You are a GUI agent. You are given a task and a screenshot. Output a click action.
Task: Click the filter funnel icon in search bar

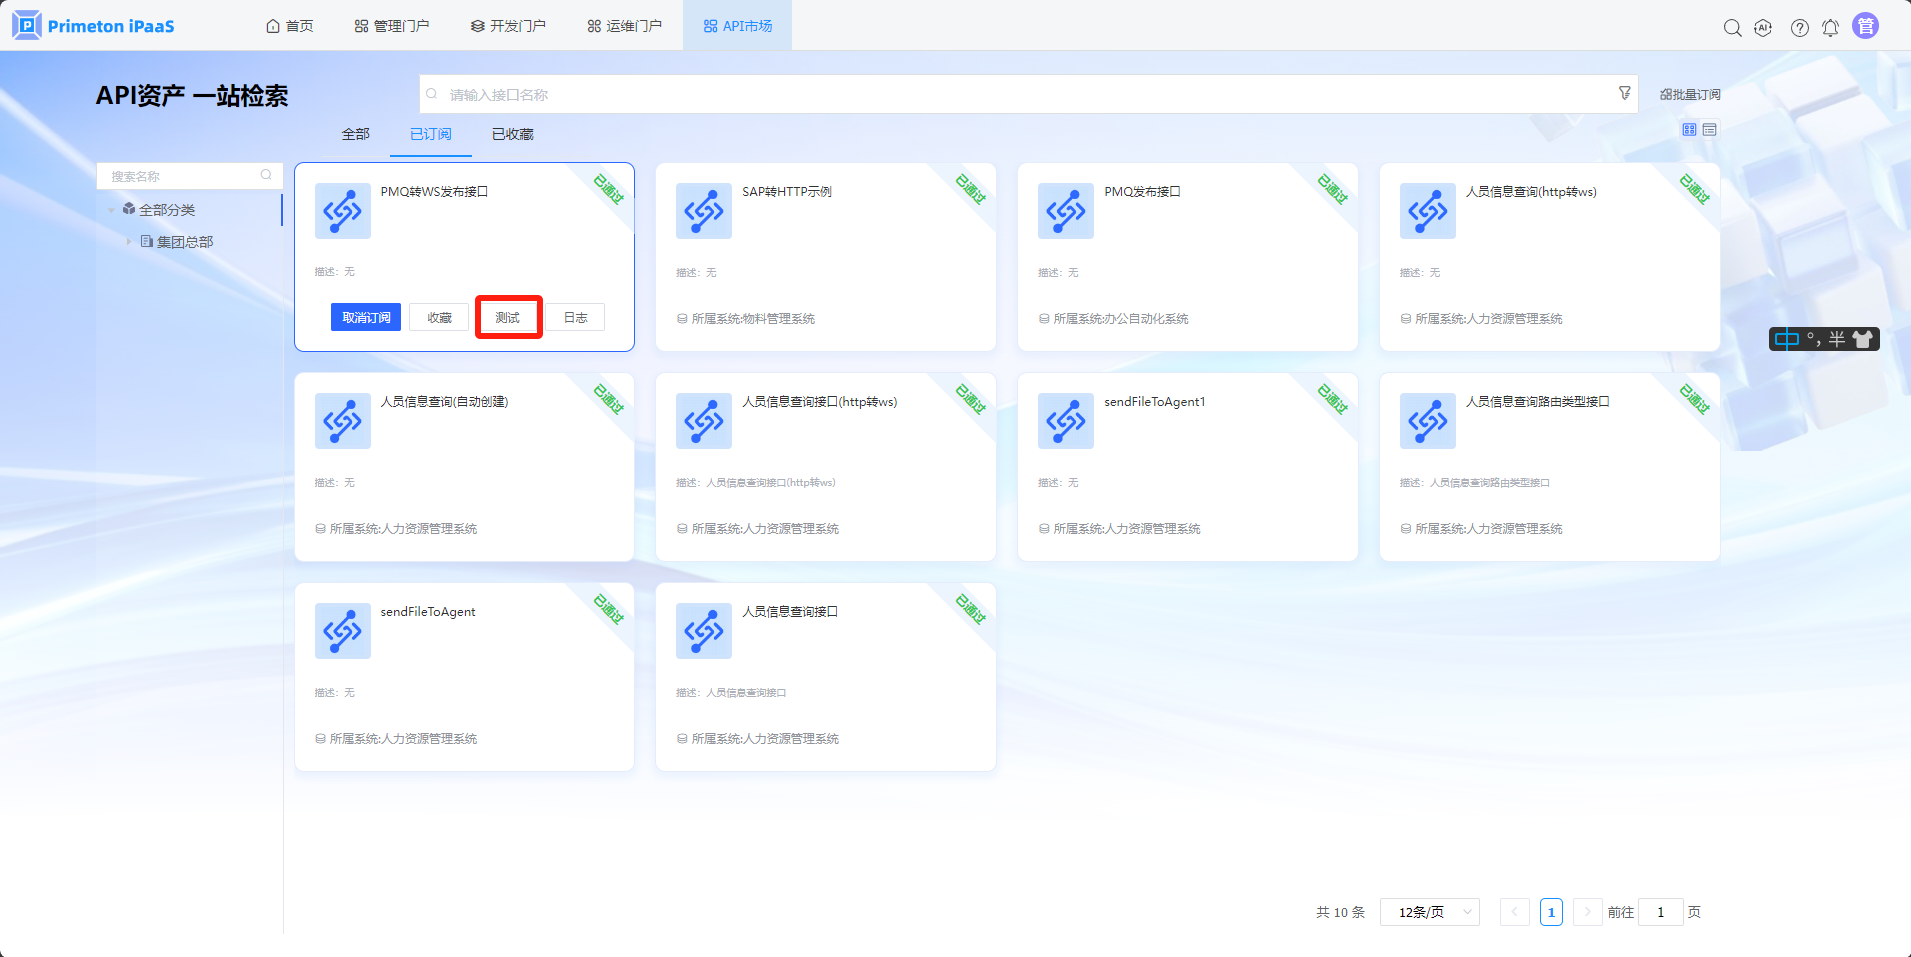point(1624,93)
